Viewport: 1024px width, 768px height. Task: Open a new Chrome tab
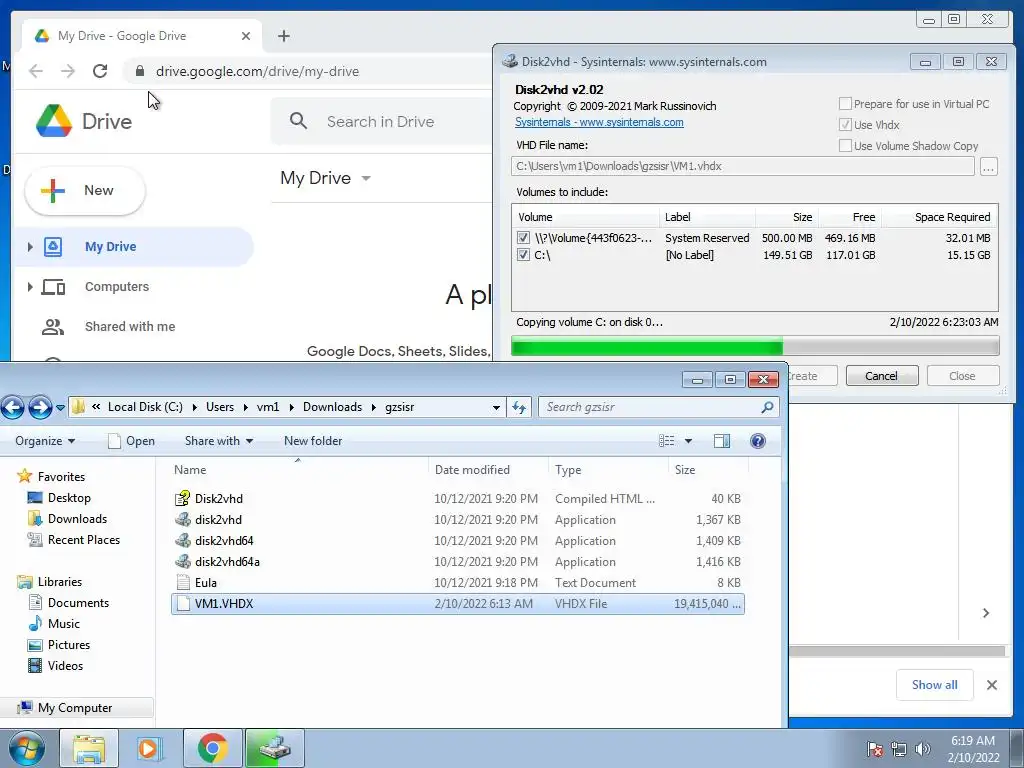click(x=283, y=36)
